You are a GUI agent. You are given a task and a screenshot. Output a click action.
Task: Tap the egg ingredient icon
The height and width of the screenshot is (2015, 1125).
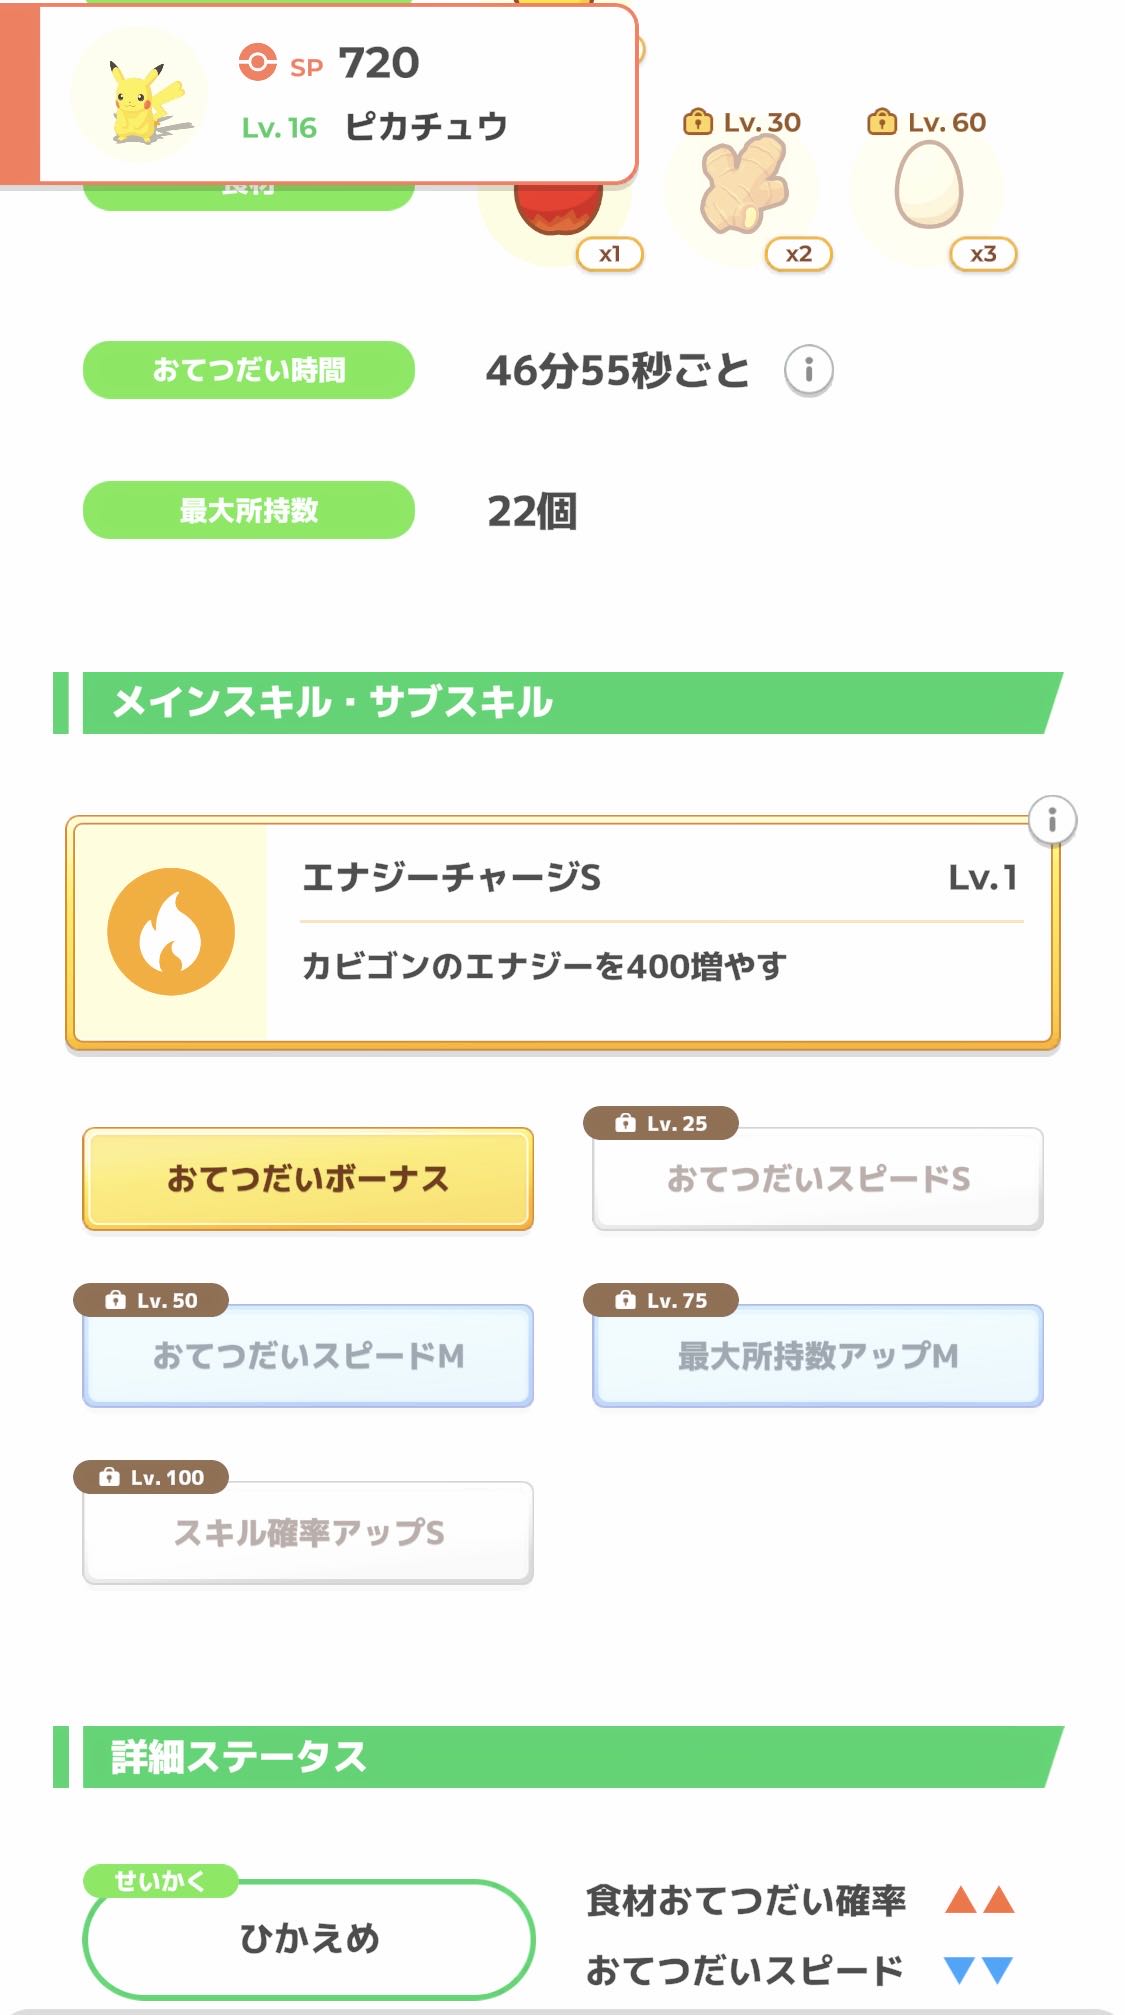[x=929, y=185]
